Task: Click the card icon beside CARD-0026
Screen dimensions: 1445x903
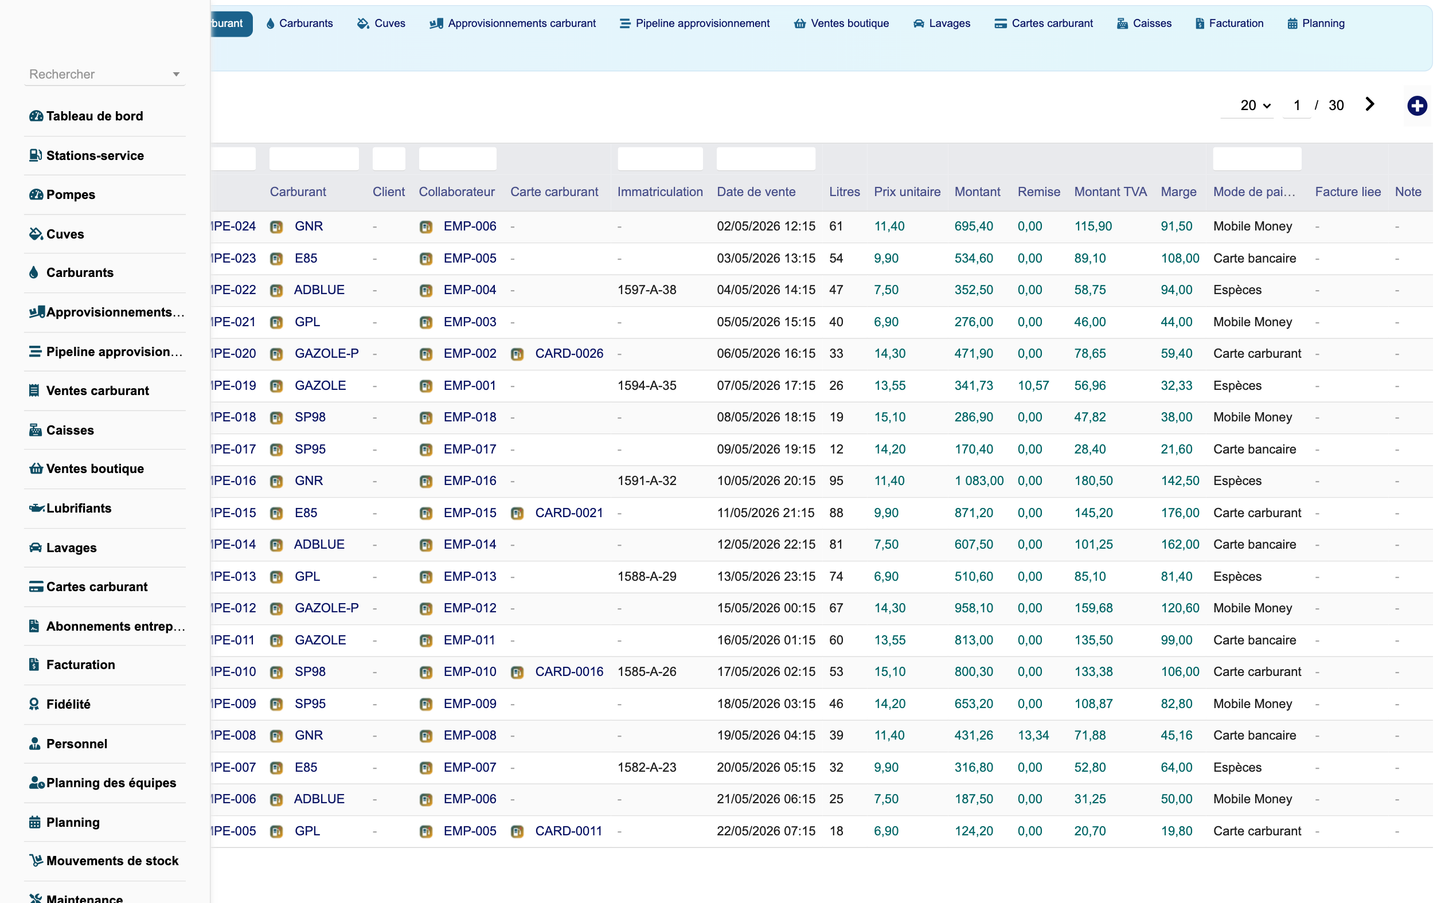Action: pyautogui.click(x=517, y=354)
